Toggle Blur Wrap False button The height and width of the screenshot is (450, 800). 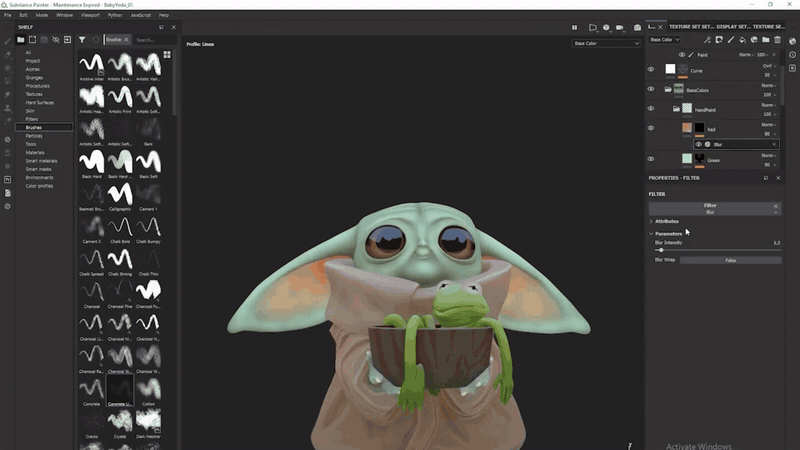(731, 260)
